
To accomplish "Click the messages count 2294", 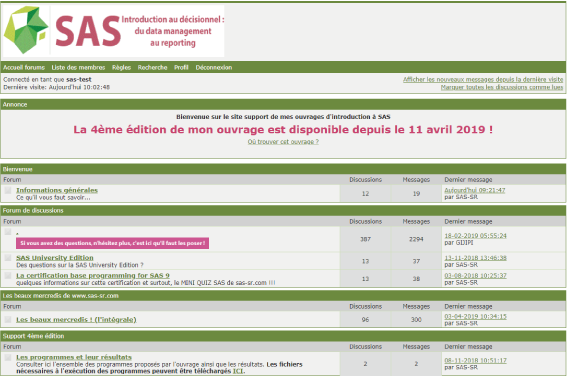I will [x=416, y=239].
